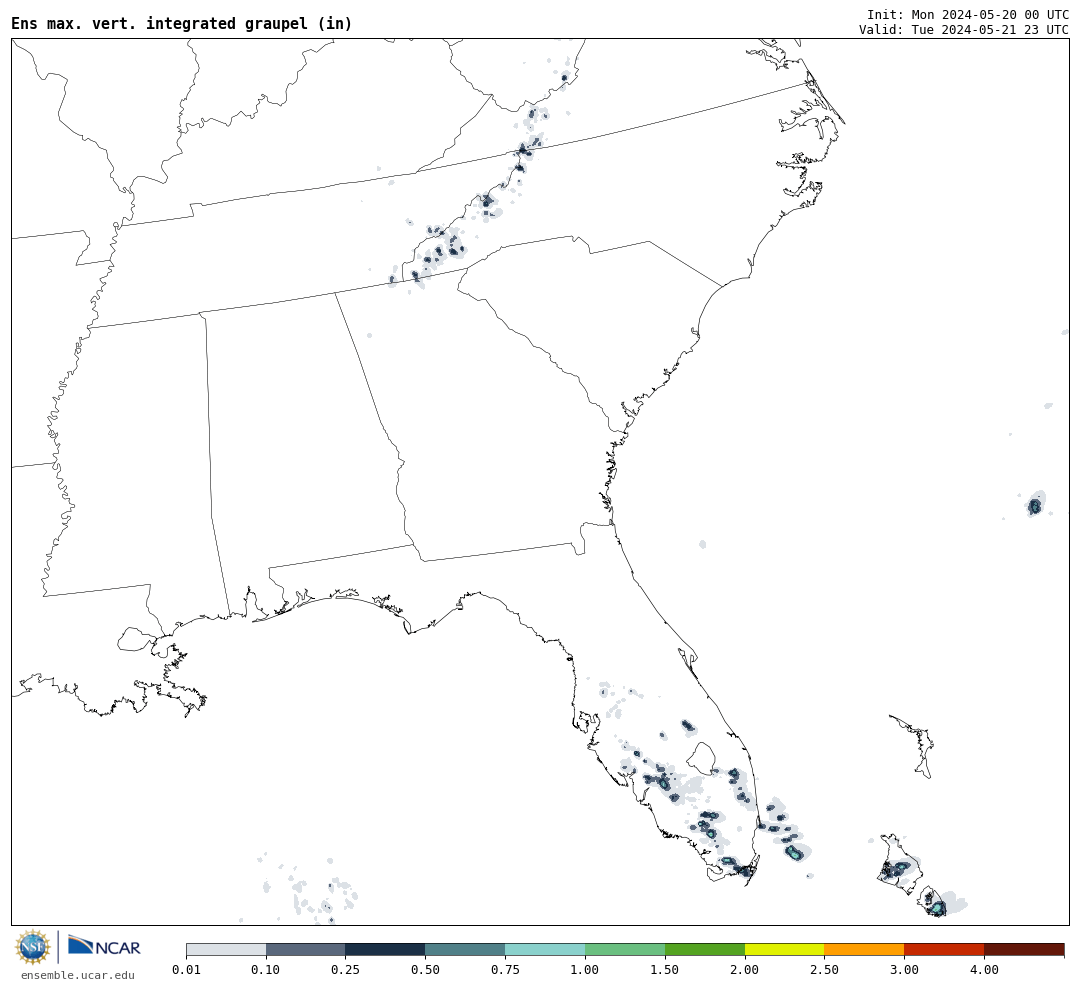Select the 0.10–0.25 slate gray colorbar swatch
Screen dimensions: 1080x988
(x=306, y=950)
